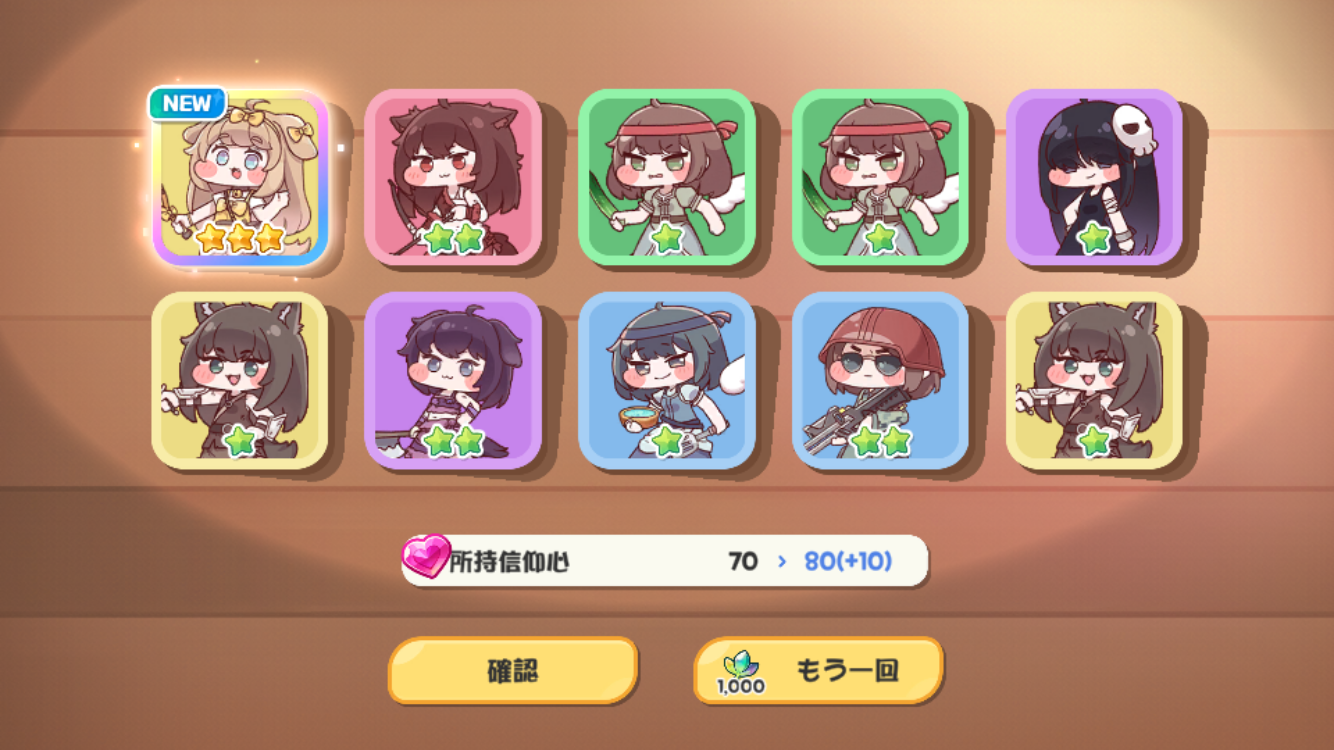Select the first green headband girl card
The height and width of the screenshot is (750, 1334).
667,178
